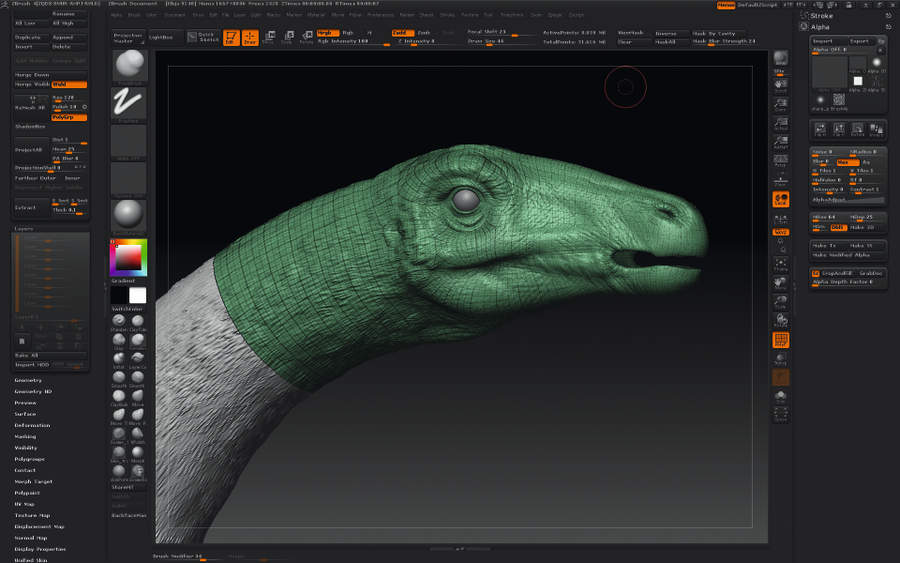Open the stroke type thumbnail
Screen dimensions: 900x563
pyautogui.click(x=129, y=105)
